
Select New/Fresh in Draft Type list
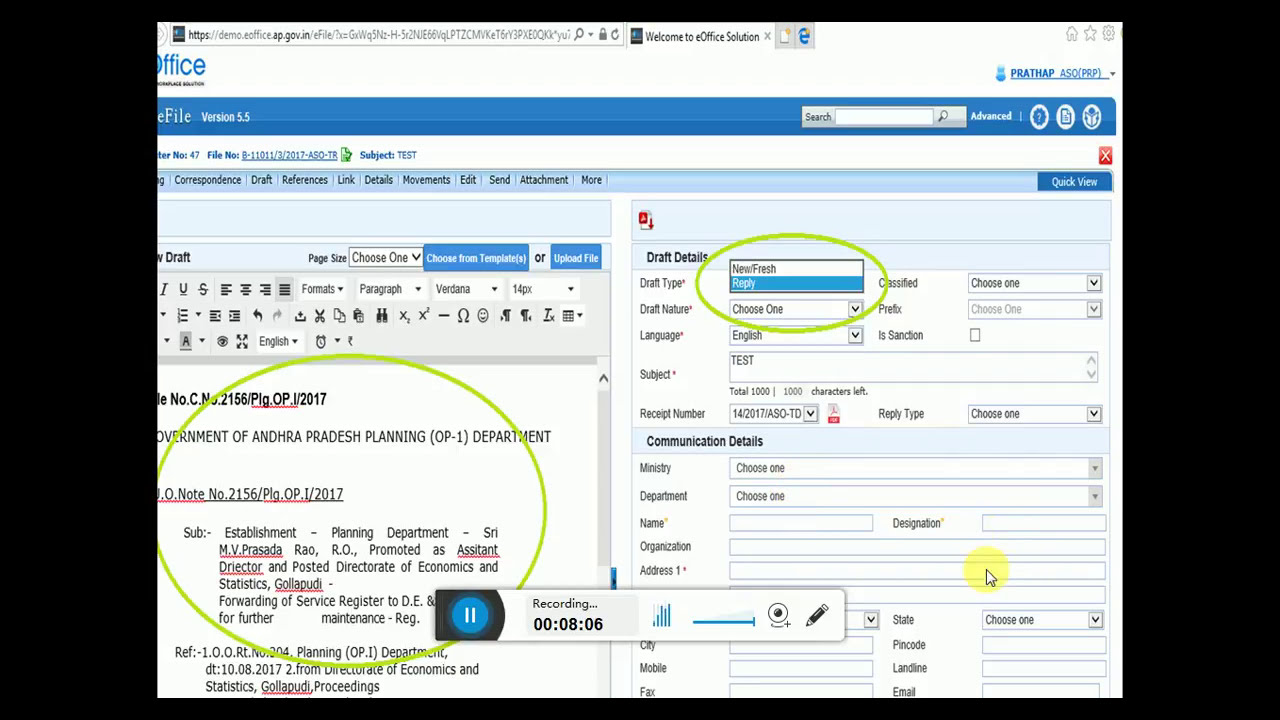click(796, 269)
